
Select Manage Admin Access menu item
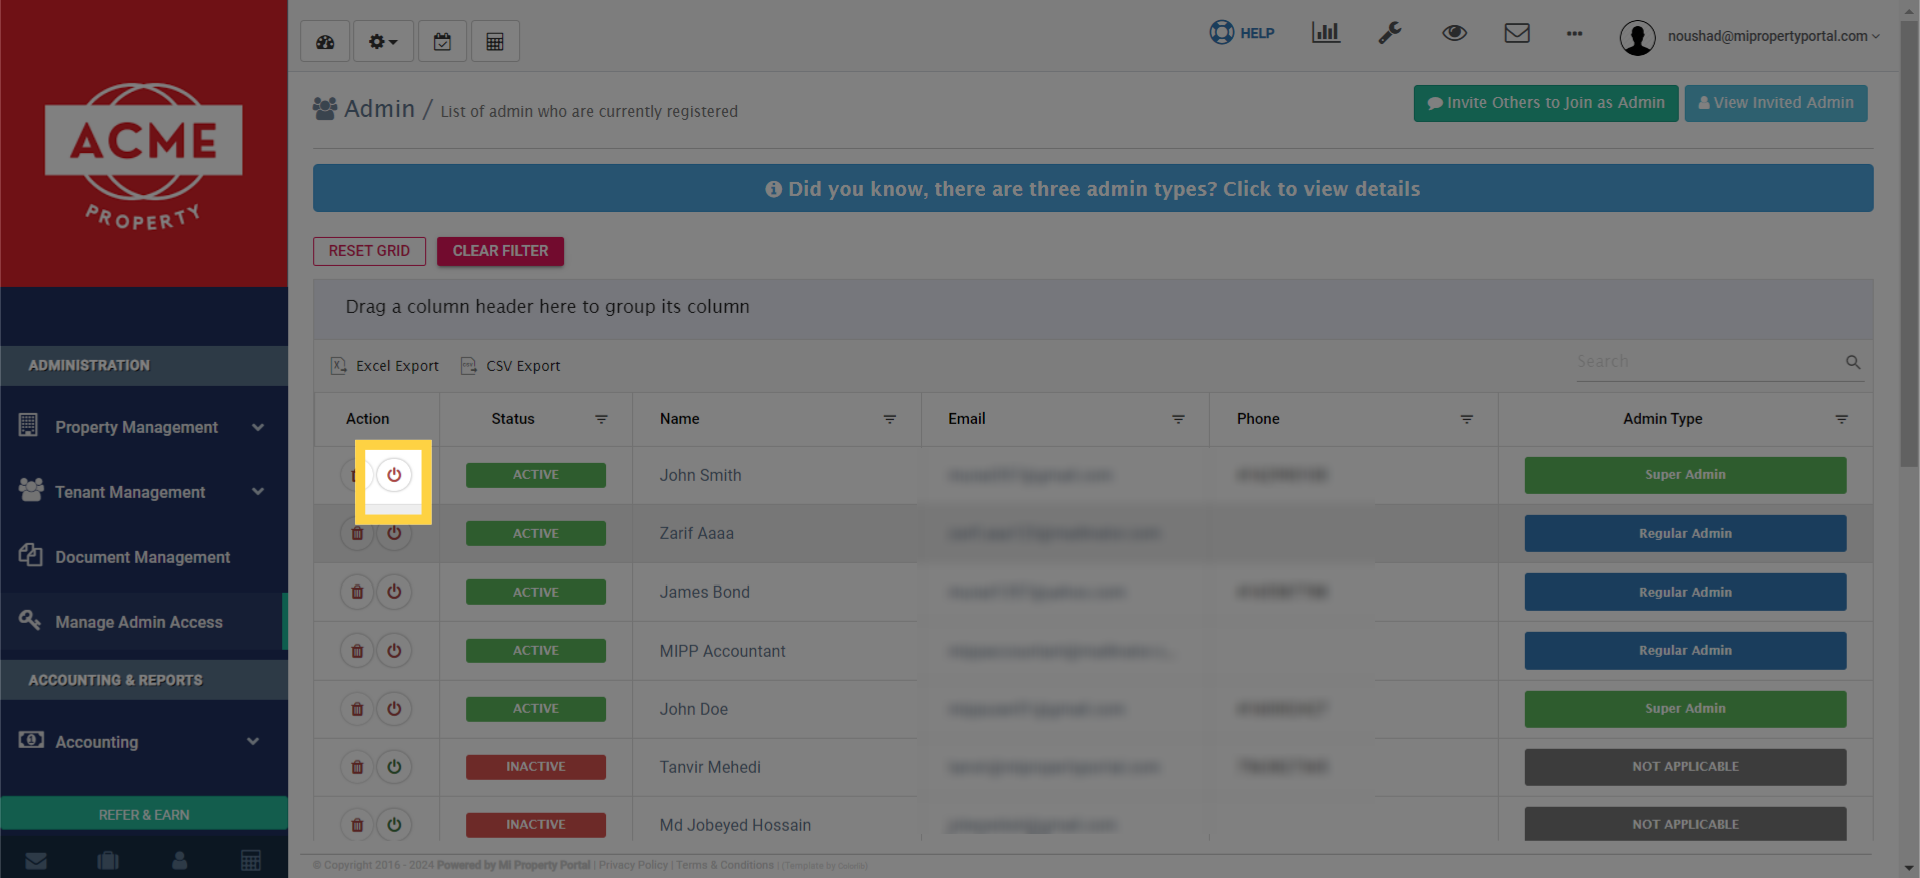point(139,622)
